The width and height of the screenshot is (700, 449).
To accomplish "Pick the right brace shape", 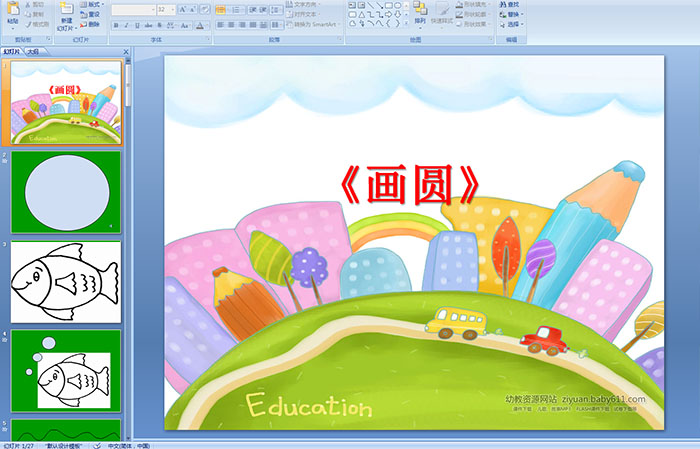I will pyautogui.click(x=397, y=23).
